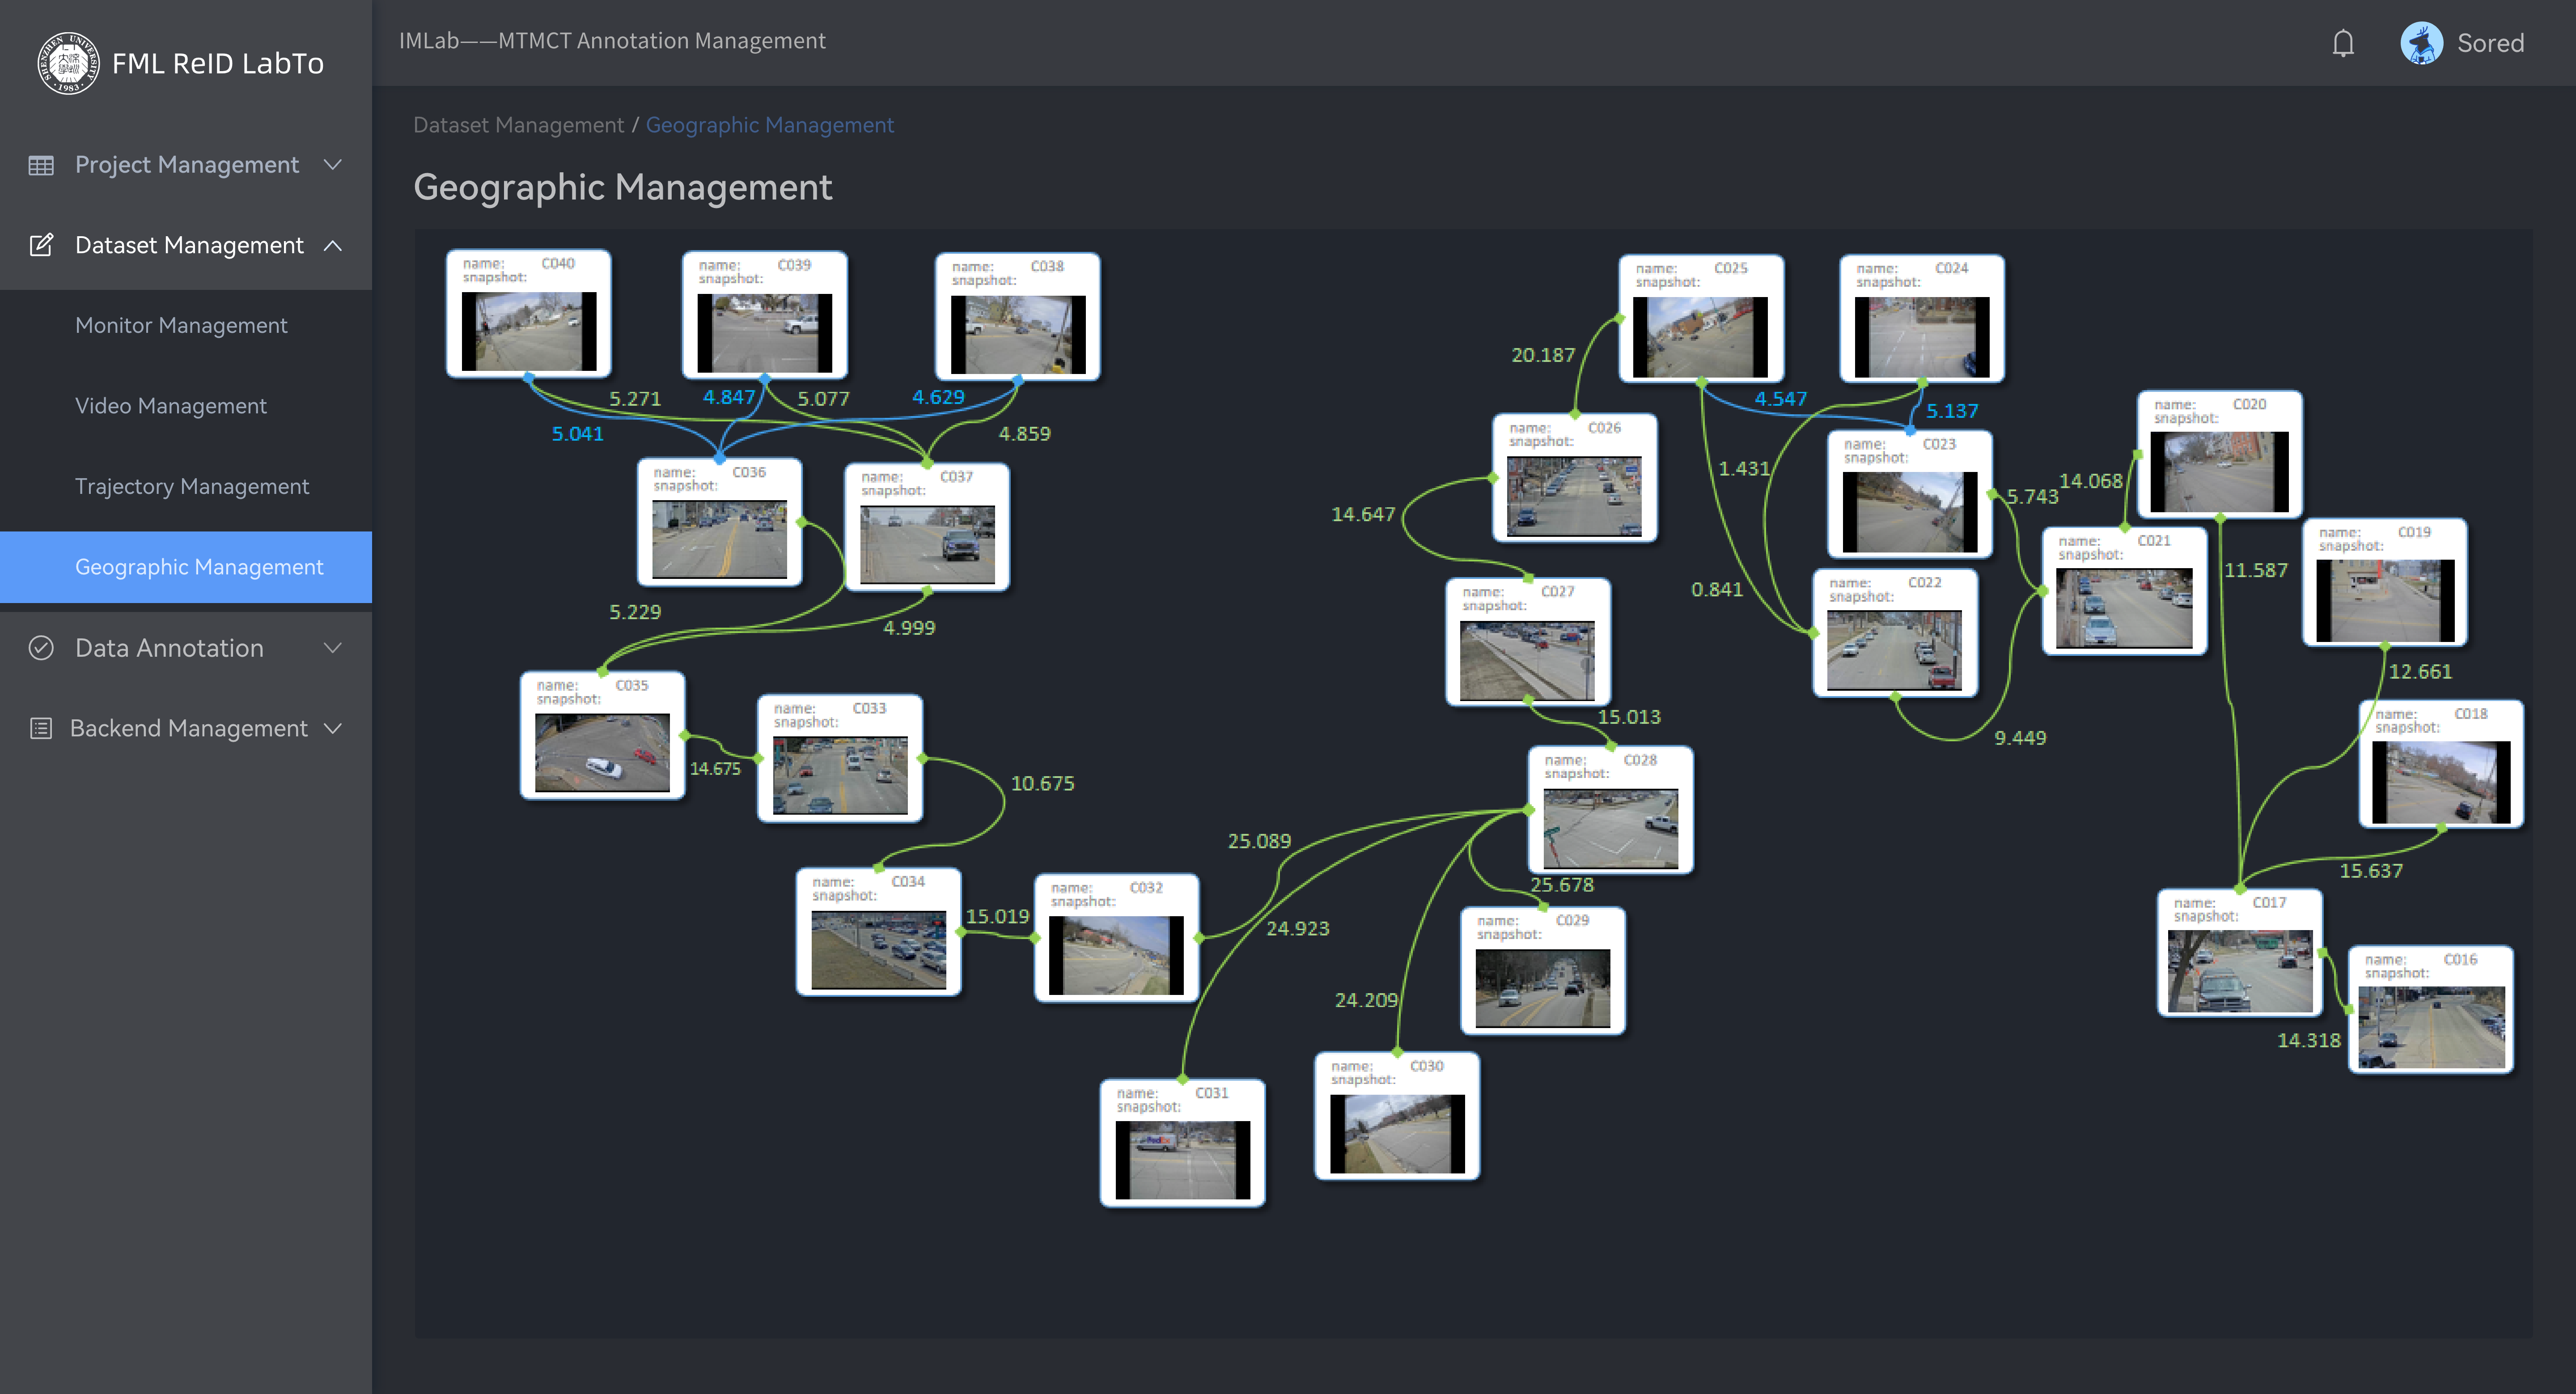
Task: Click edge distance label 9.449
Action: pos(2020,738)
